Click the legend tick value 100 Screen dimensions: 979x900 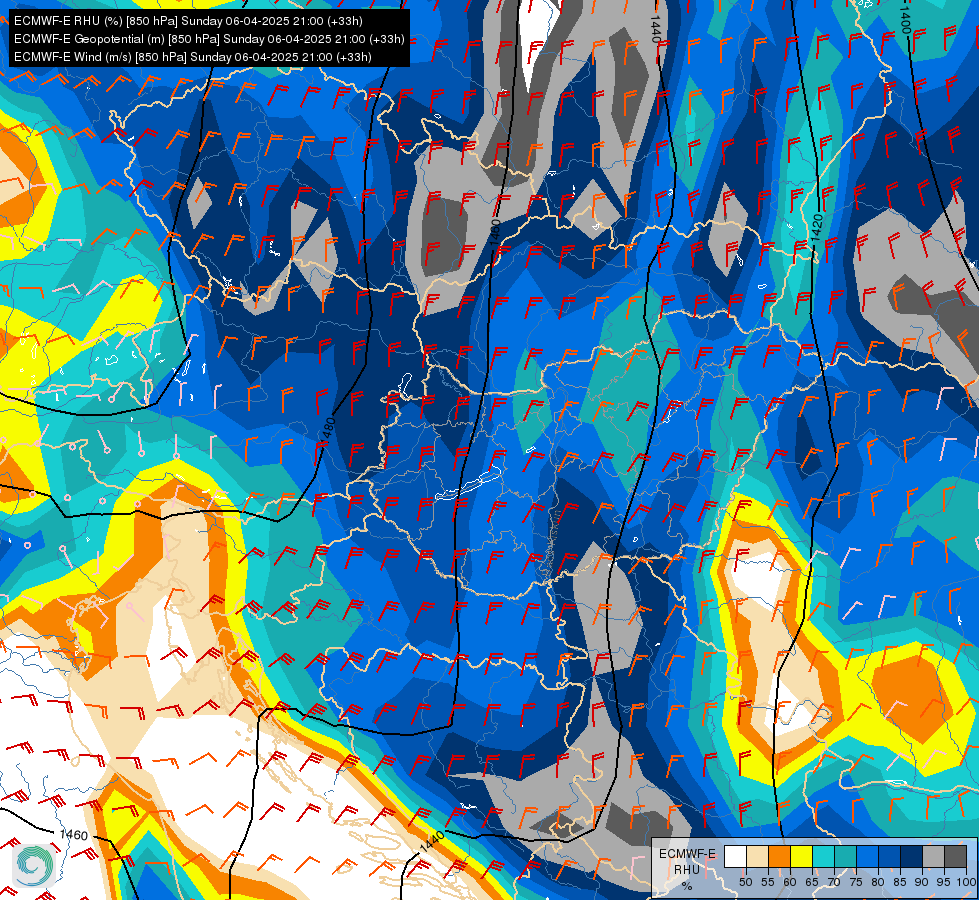(x=966, y=882)
